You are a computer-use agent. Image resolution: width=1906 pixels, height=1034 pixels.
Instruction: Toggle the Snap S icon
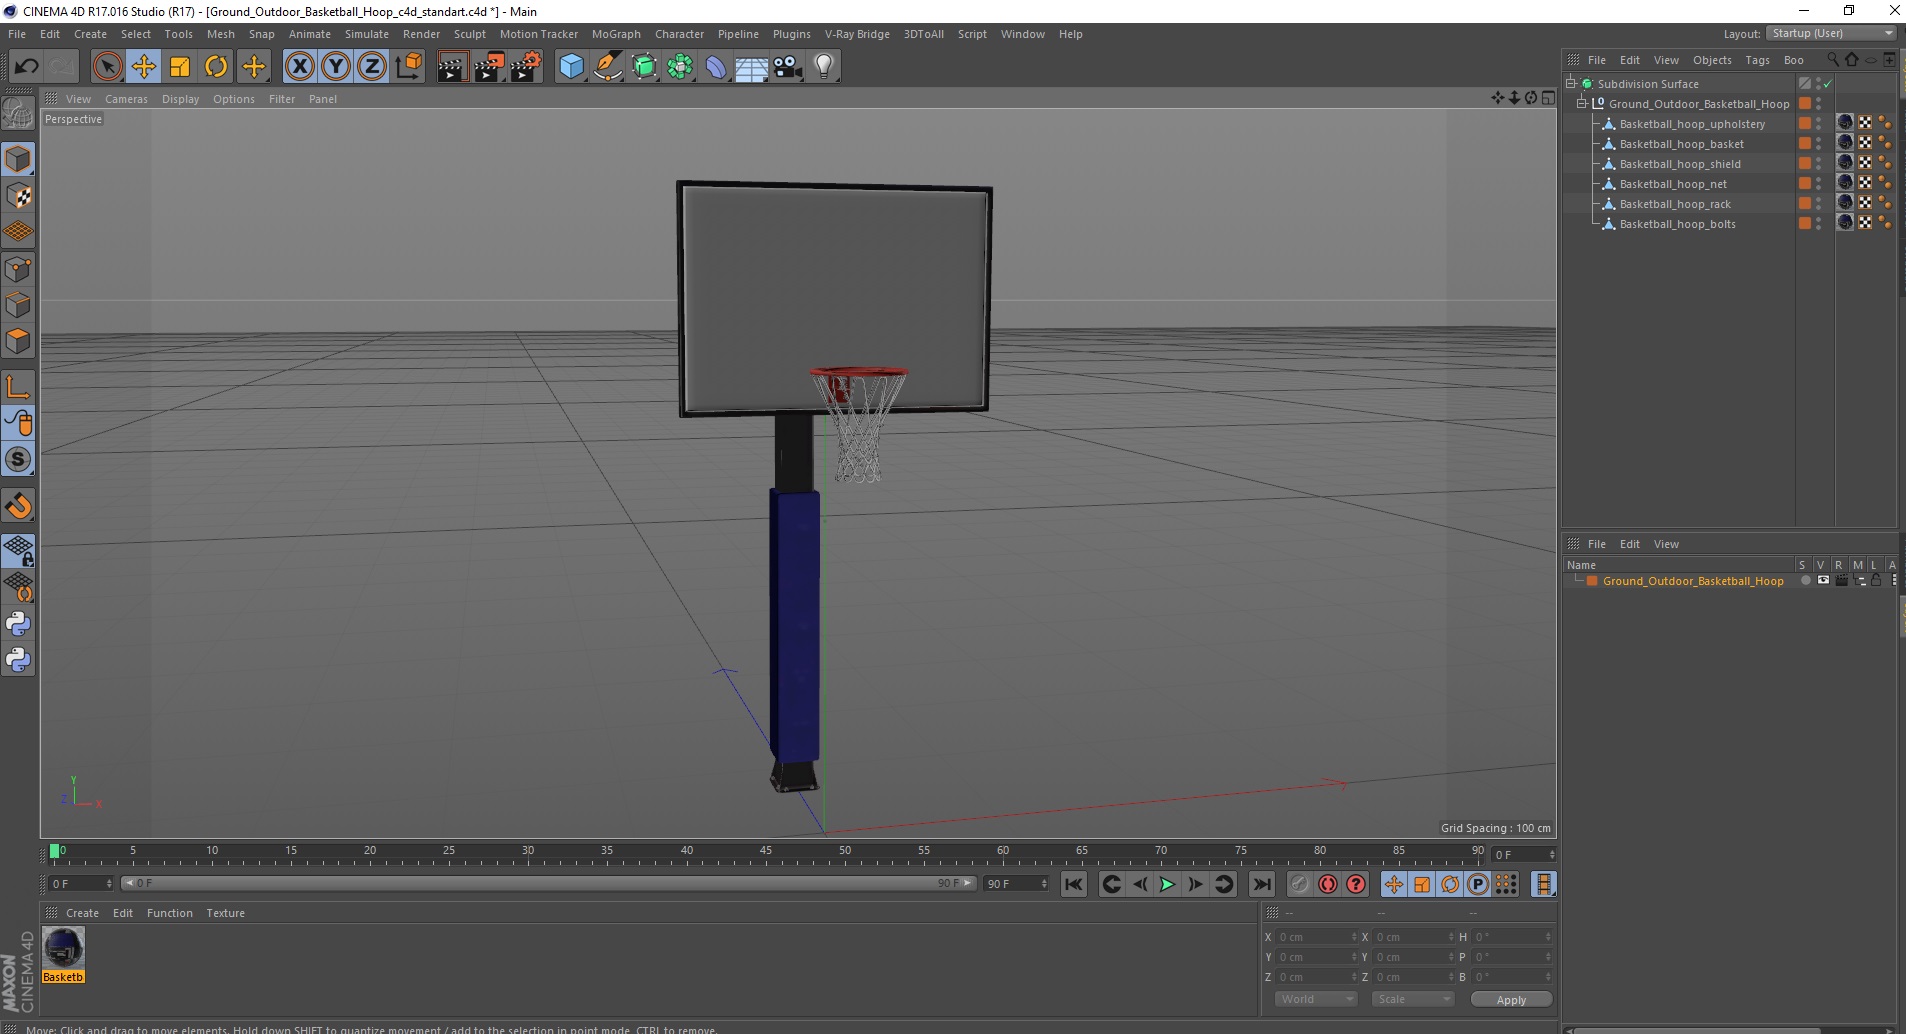[18, 459]
